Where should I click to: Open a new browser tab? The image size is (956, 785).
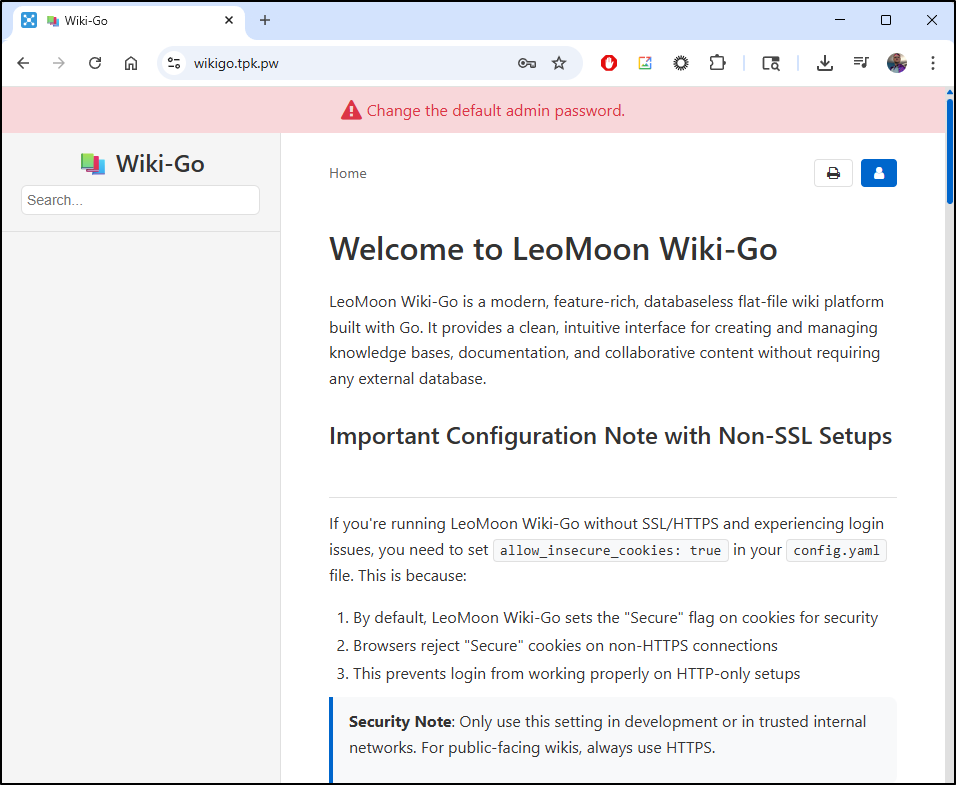click(x=265, y=20)
